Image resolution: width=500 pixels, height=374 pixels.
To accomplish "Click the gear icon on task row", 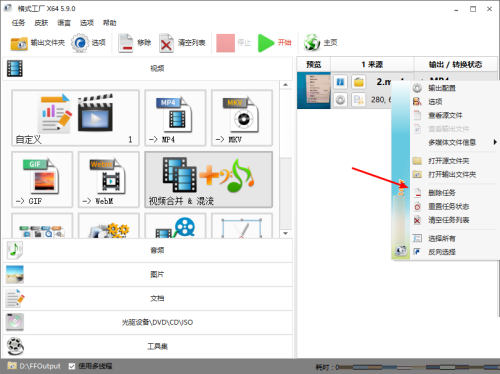I will pyautogui.click(x=340, y=100).
